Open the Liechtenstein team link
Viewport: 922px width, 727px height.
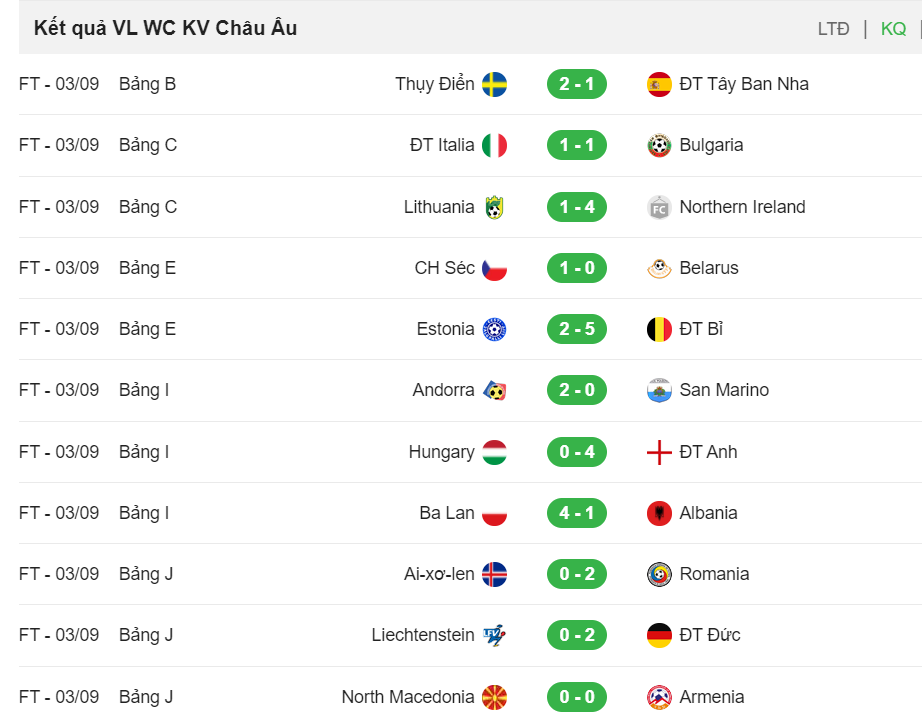click(x=423, y=635)
